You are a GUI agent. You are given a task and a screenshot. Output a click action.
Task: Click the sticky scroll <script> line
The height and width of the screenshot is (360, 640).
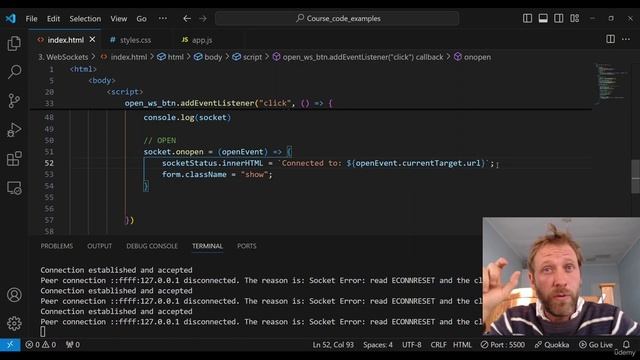(124, 92)
